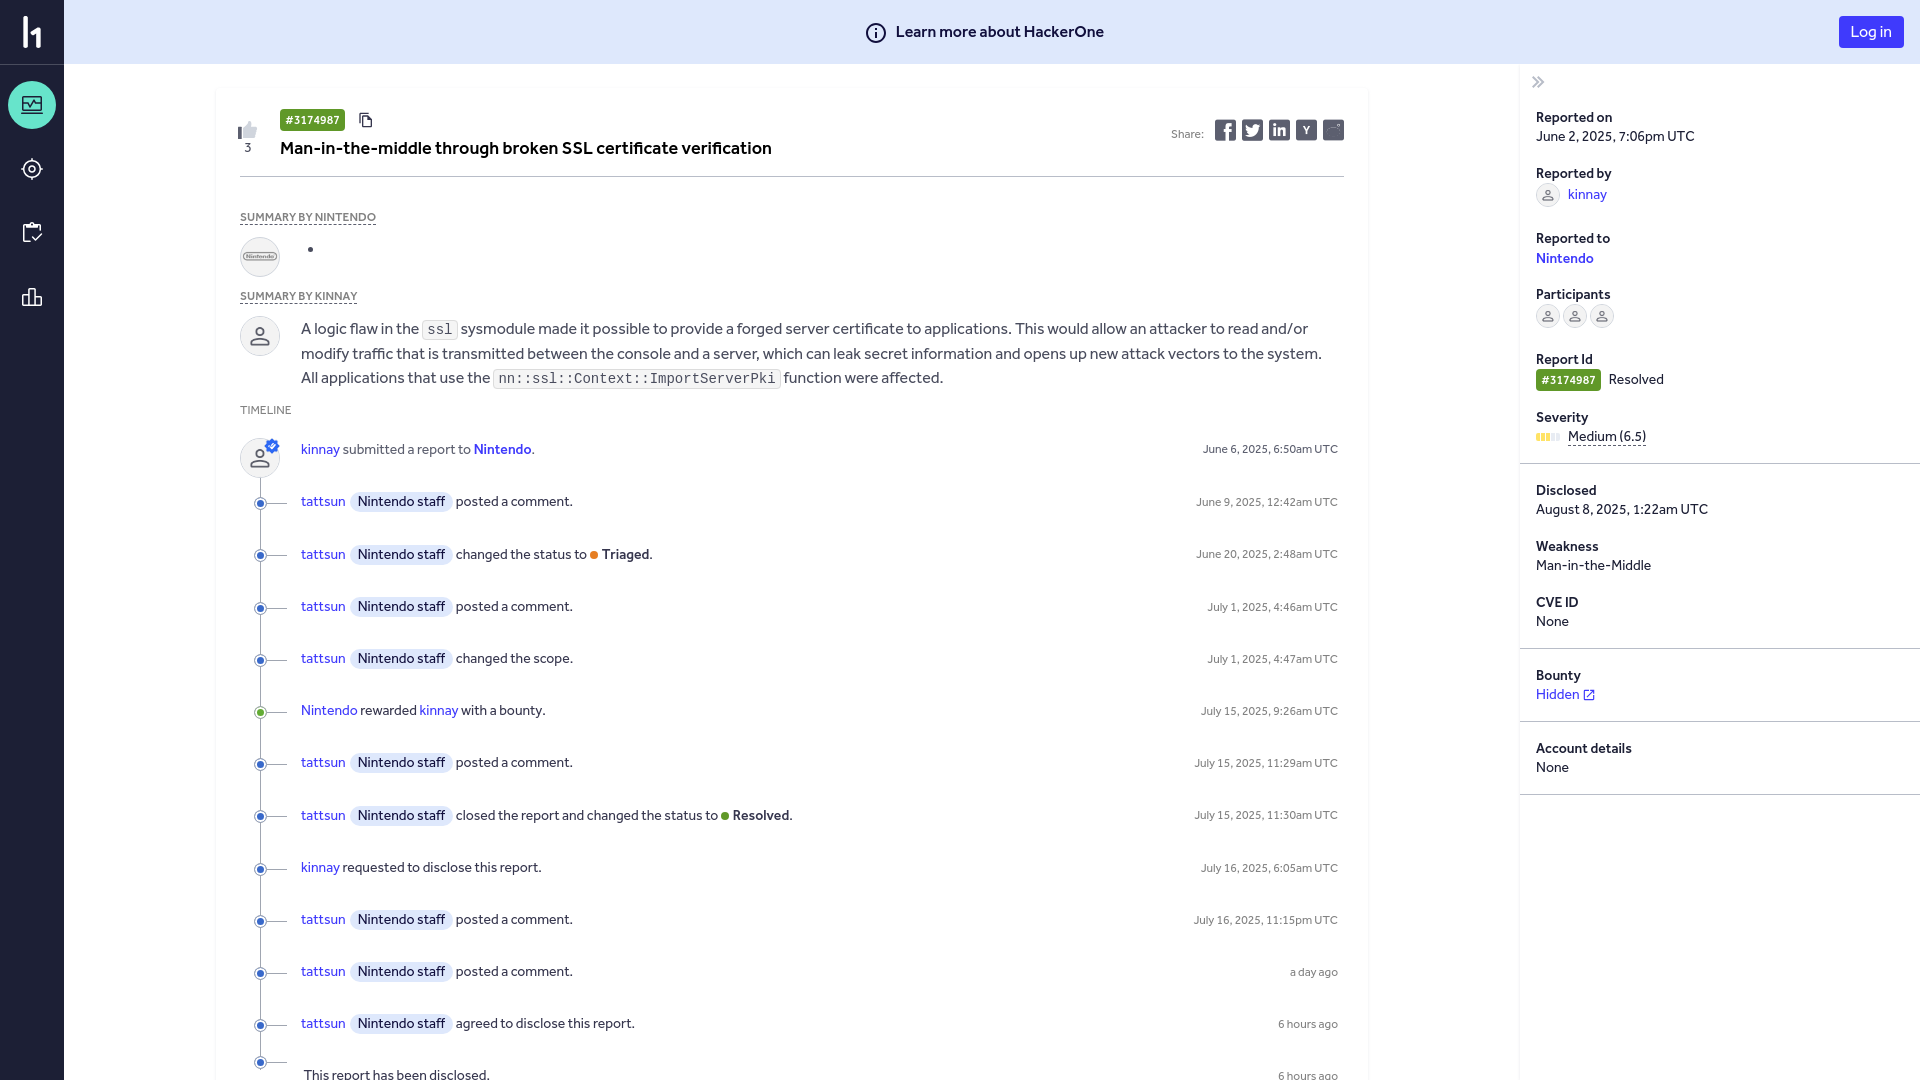This screenshot has height=1080, width=1920.
Task: Open kinnay link in submitted report entry
Action: point(320,449)
